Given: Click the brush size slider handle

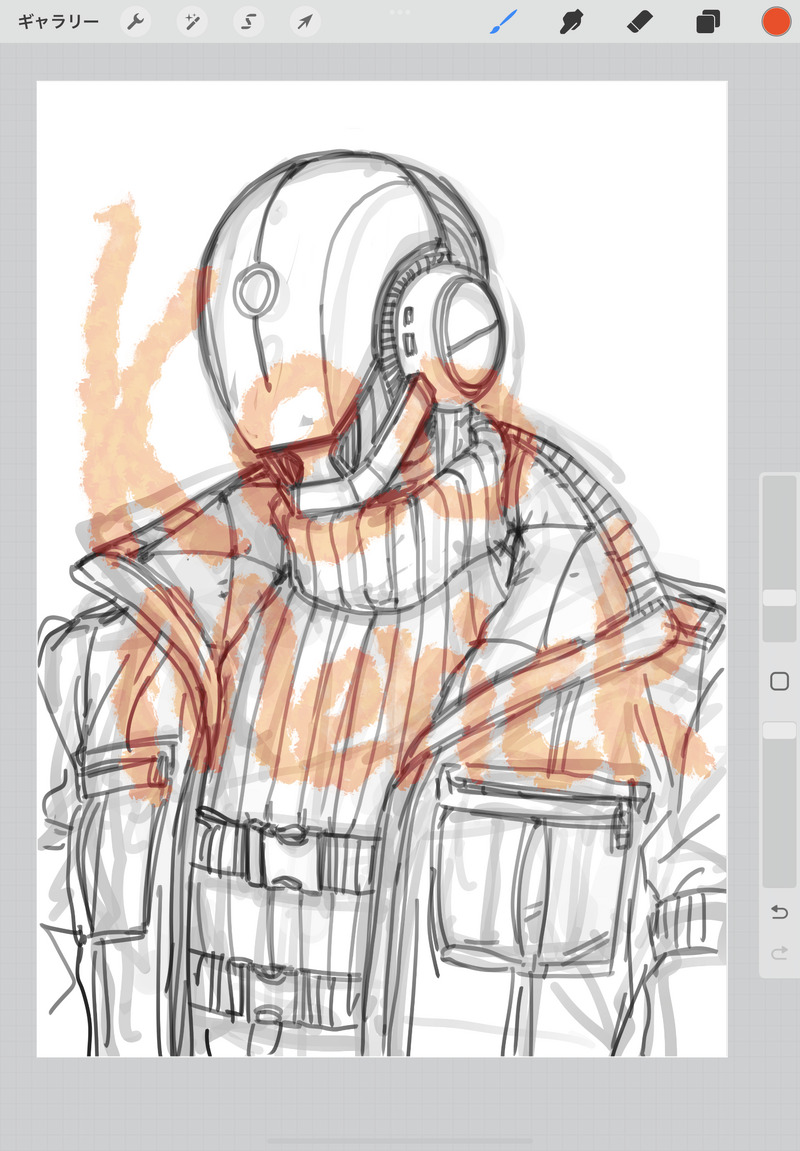Looking at the screenshot, I should pyautogui.click(x=779, y=598).
